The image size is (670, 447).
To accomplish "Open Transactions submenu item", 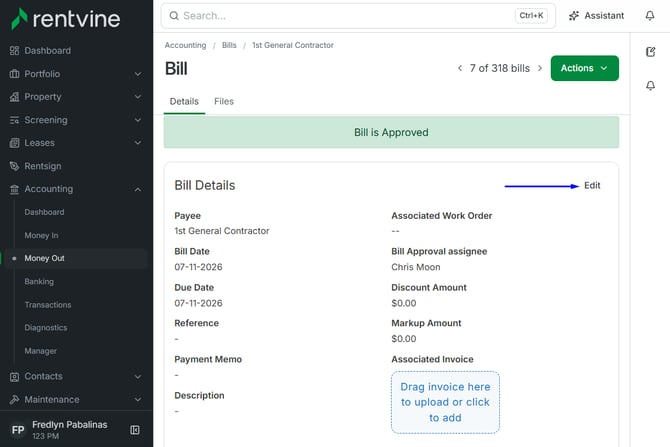I will point(48,305).
